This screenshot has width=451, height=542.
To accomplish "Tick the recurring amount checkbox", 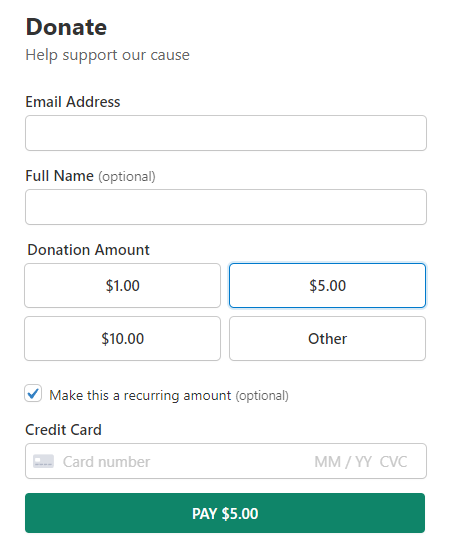I will point(33,393).
